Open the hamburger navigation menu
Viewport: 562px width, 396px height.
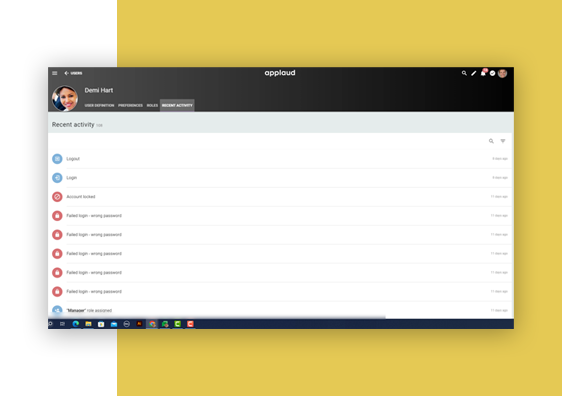click(54, 73)
